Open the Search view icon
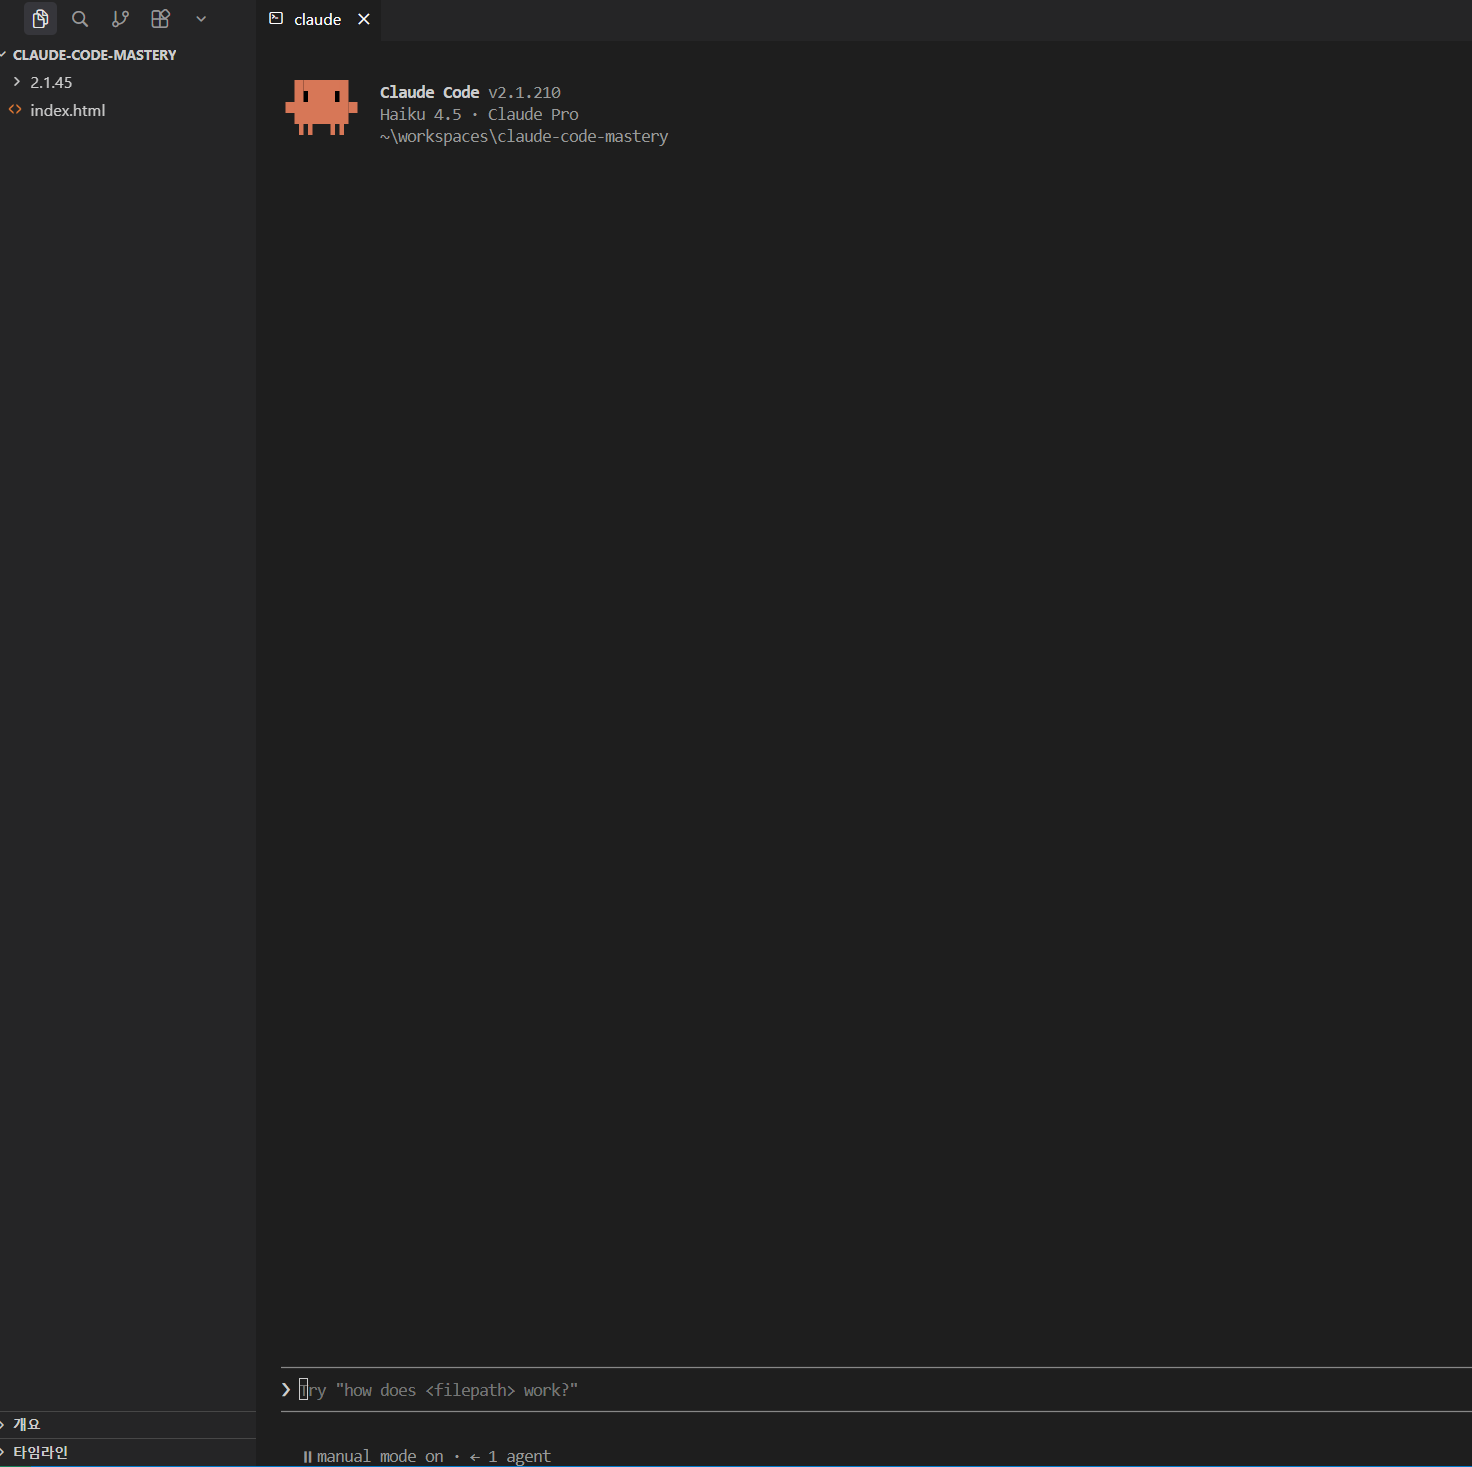 click(x=80, y=19)
